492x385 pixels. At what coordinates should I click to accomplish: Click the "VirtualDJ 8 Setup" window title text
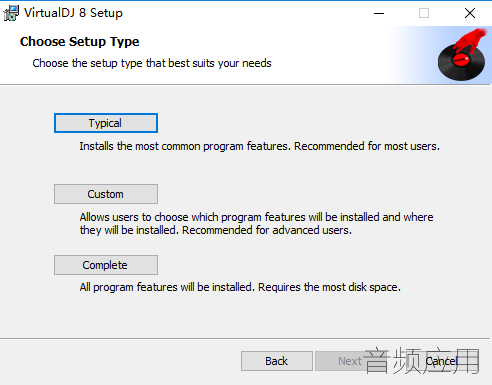[x=73, y=13]
